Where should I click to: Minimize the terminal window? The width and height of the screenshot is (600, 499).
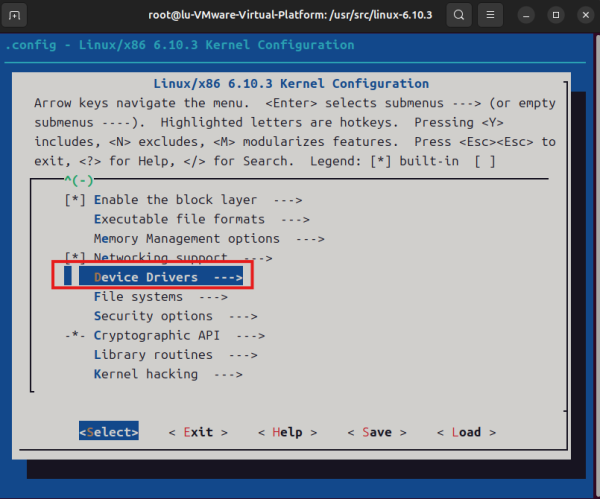point(526,15)
